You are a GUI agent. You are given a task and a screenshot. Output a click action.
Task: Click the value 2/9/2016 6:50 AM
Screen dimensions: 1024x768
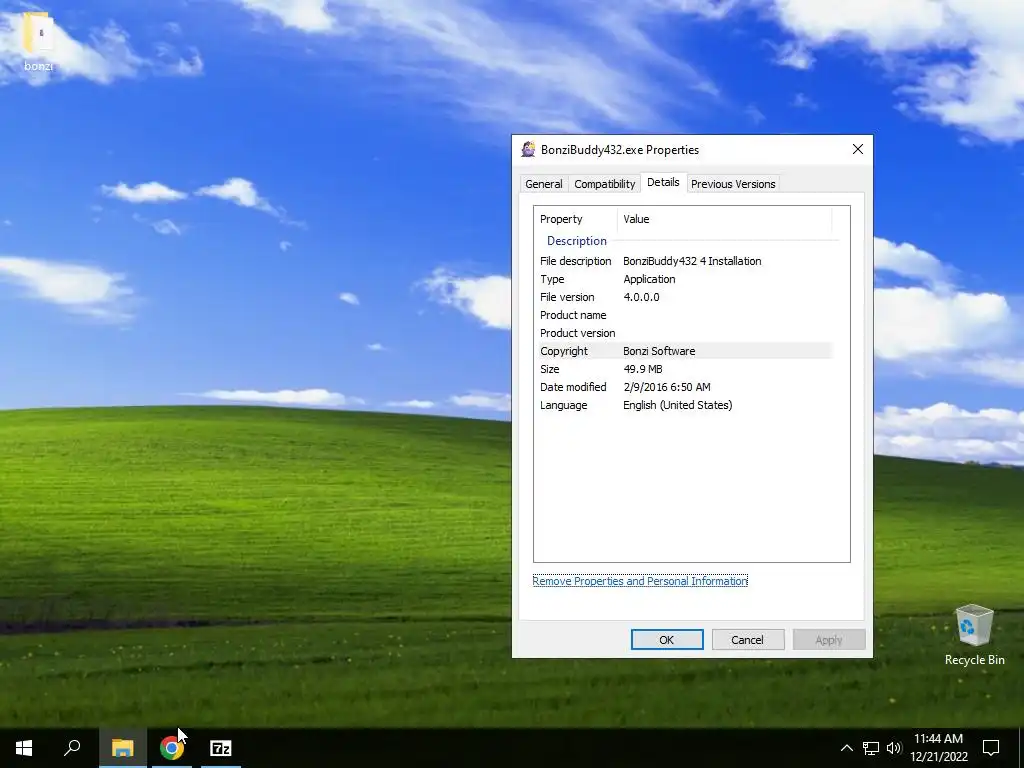[667, 387]
